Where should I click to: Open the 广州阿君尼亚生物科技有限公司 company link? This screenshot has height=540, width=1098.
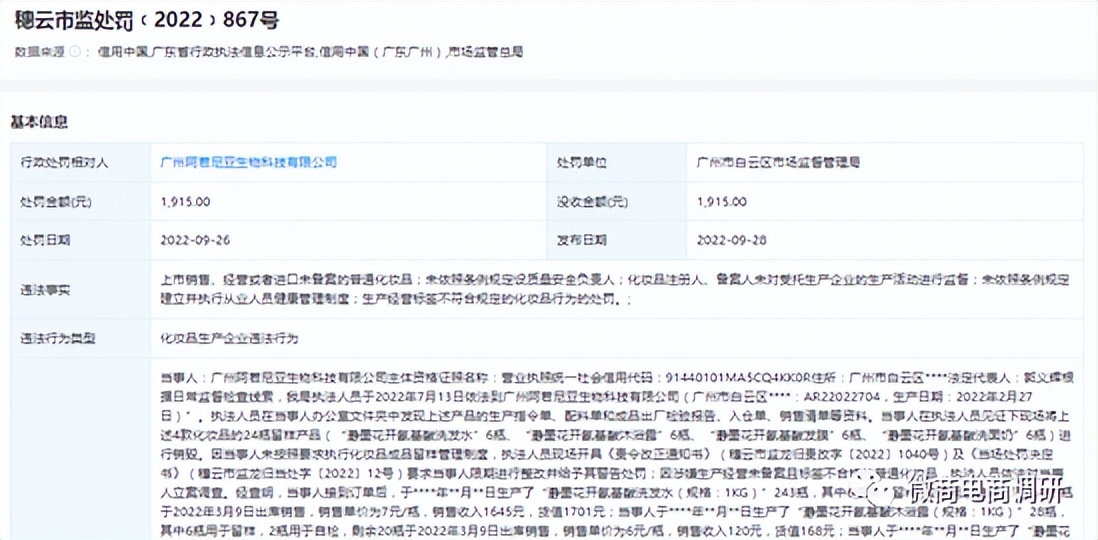pyautogui.click(x=249, y=162)
